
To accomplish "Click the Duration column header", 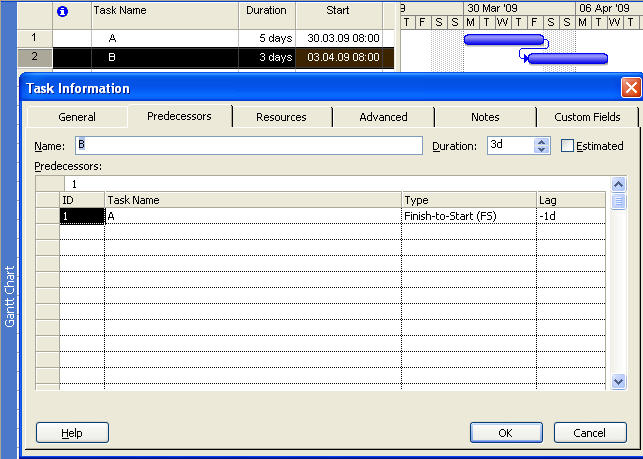I will pyautogui.click(x=267, y=13).
